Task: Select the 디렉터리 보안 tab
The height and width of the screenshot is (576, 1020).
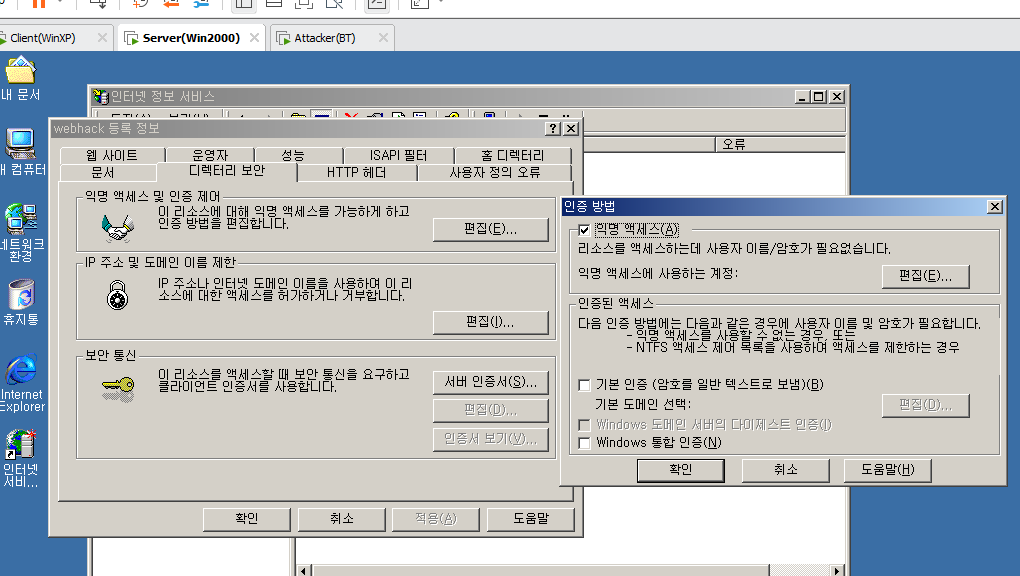Action: tap(226, 171)
